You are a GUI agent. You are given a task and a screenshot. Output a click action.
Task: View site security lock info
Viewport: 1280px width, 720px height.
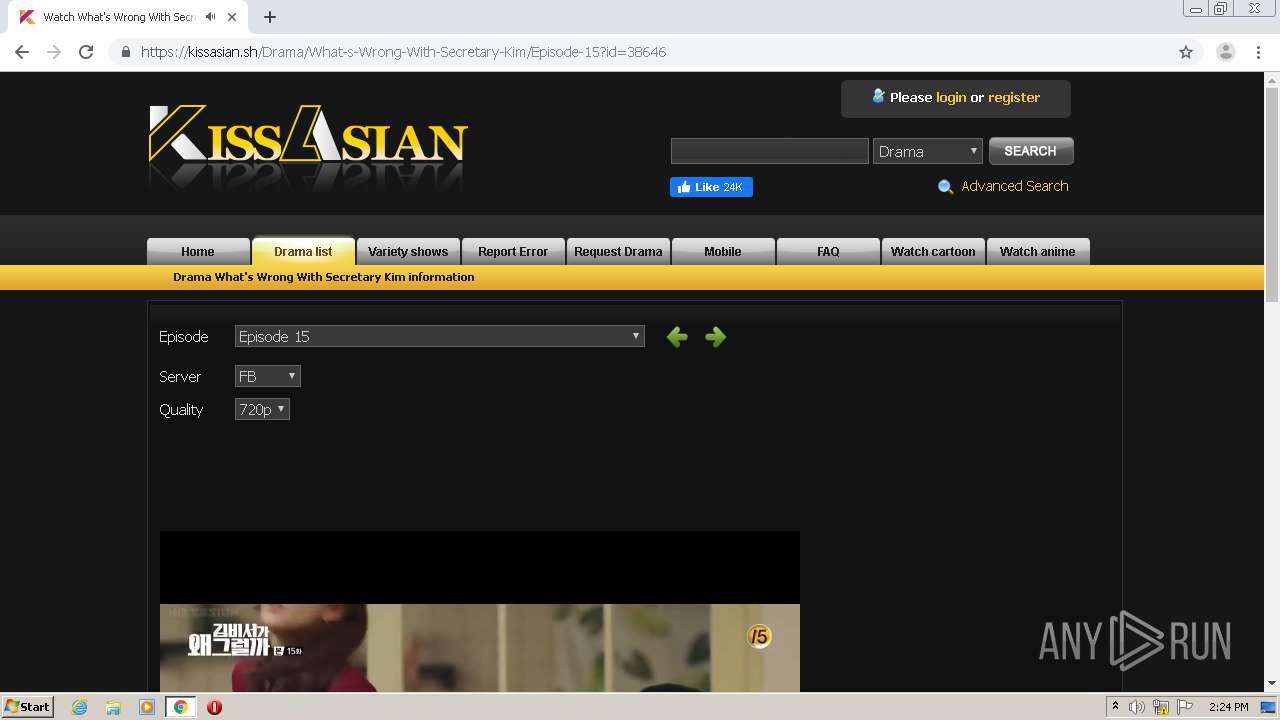(x=126, y=52)
